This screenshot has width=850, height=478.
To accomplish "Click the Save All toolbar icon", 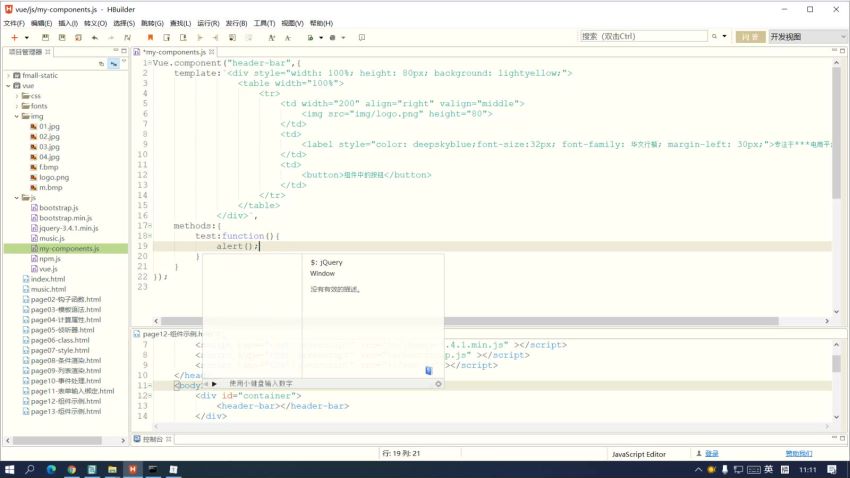I will [62, 37].
